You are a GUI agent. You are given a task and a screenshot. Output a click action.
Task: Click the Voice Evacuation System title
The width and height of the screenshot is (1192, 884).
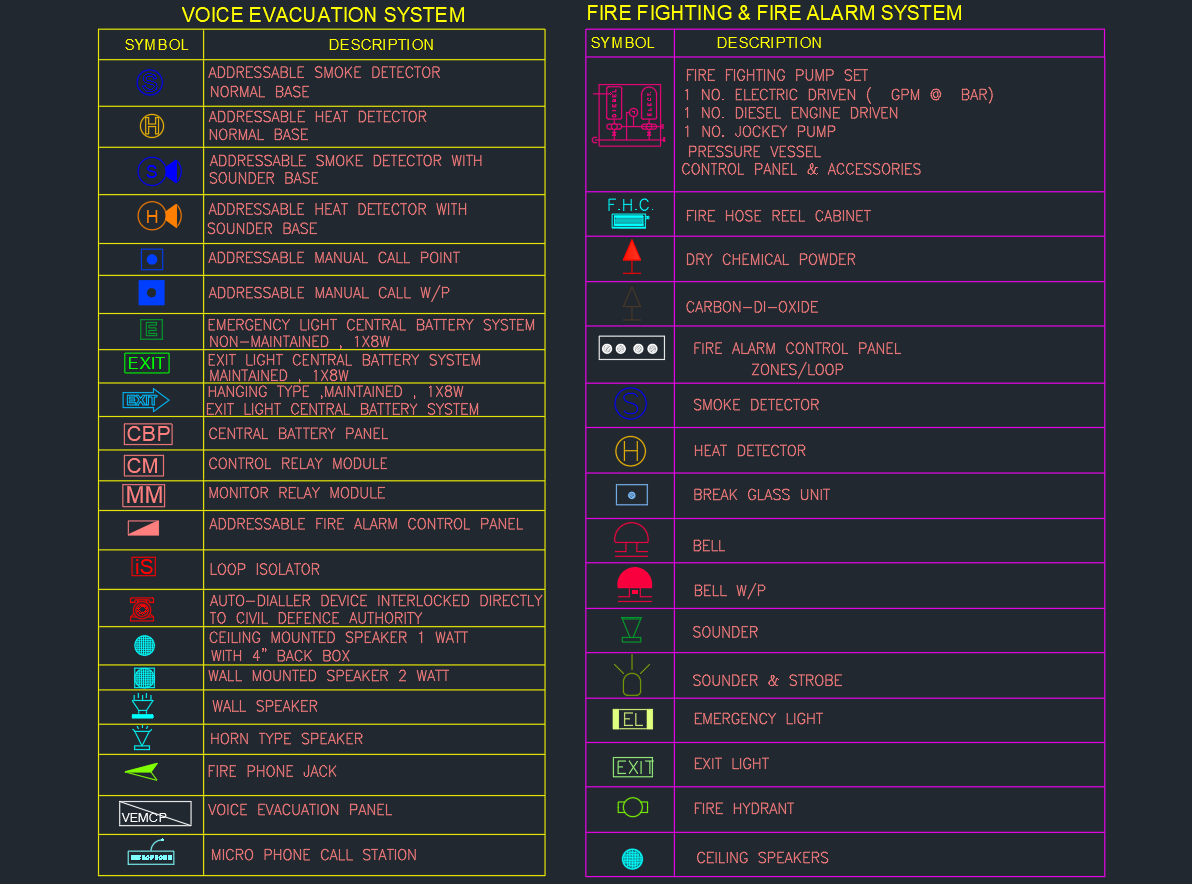coord(323,15)
